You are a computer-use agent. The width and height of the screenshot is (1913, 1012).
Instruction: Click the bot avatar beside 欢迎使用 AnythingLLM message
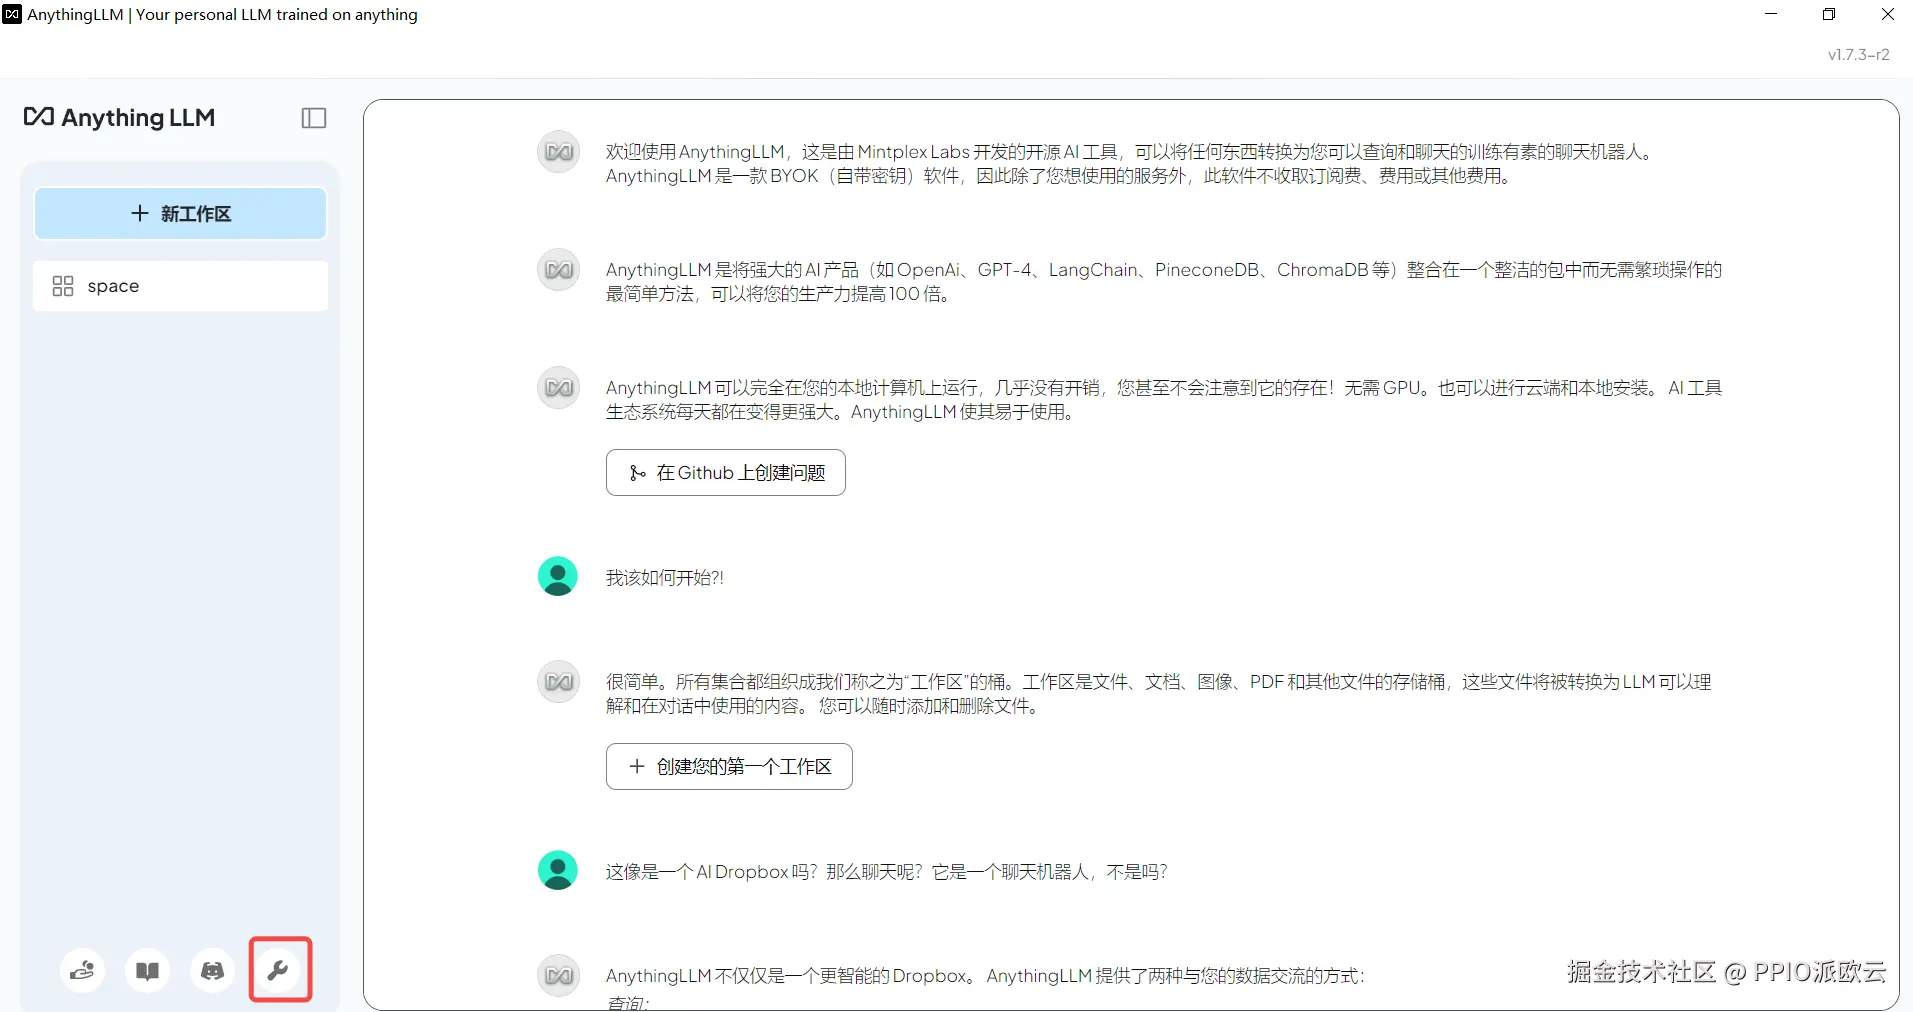coord(559,152)
